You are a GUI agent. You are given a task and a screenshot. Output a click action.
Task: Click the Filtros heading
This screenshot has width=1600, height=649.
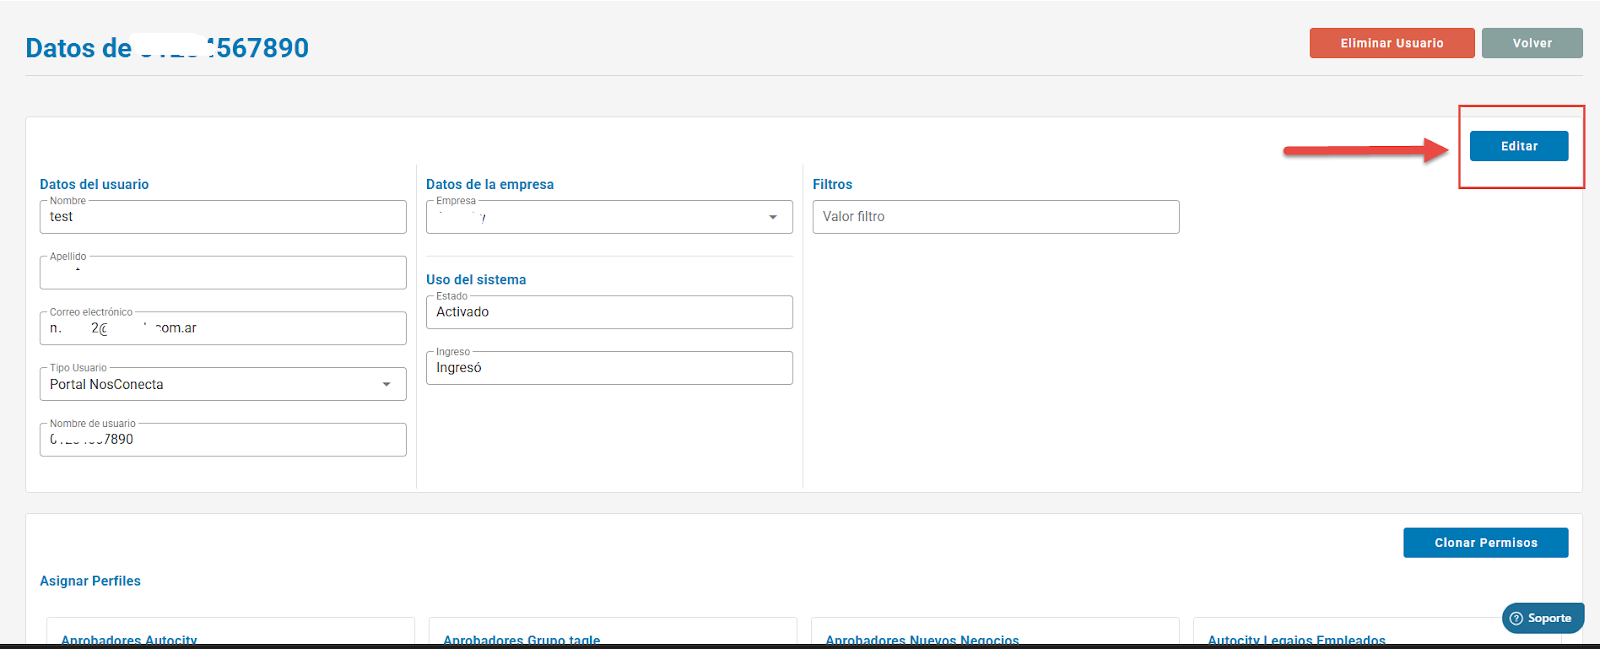832,184
